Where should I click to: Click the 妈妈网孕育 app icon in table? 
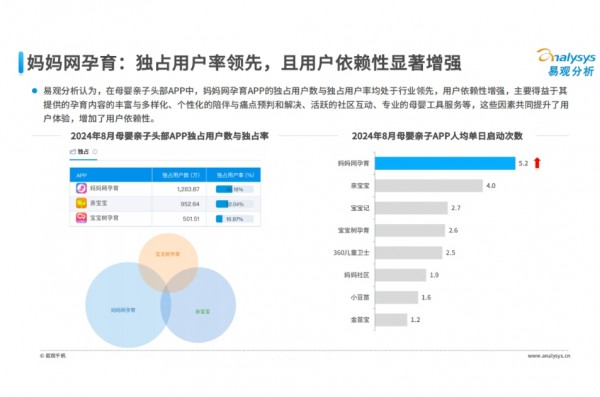[81, 188]
